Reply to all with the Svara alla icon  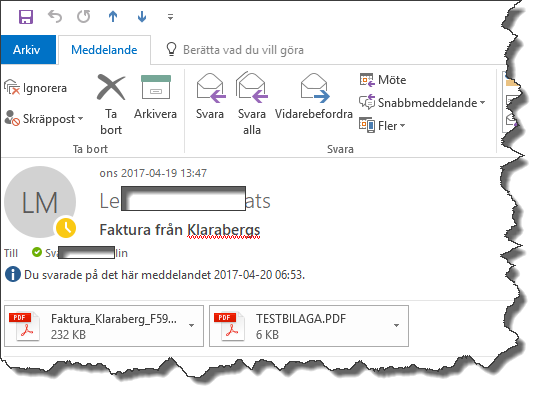pyautogui.click(x=252, y=104)
